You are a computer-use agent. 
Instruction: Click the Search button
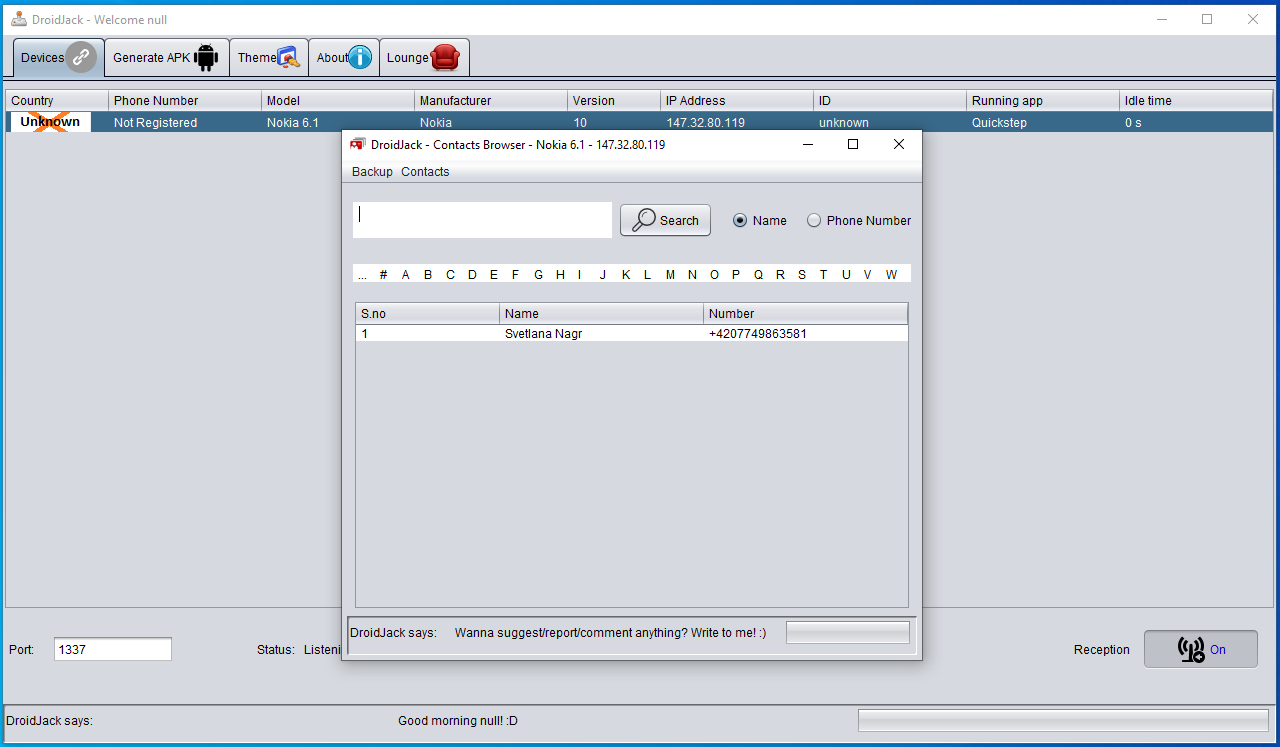(665, 220)
